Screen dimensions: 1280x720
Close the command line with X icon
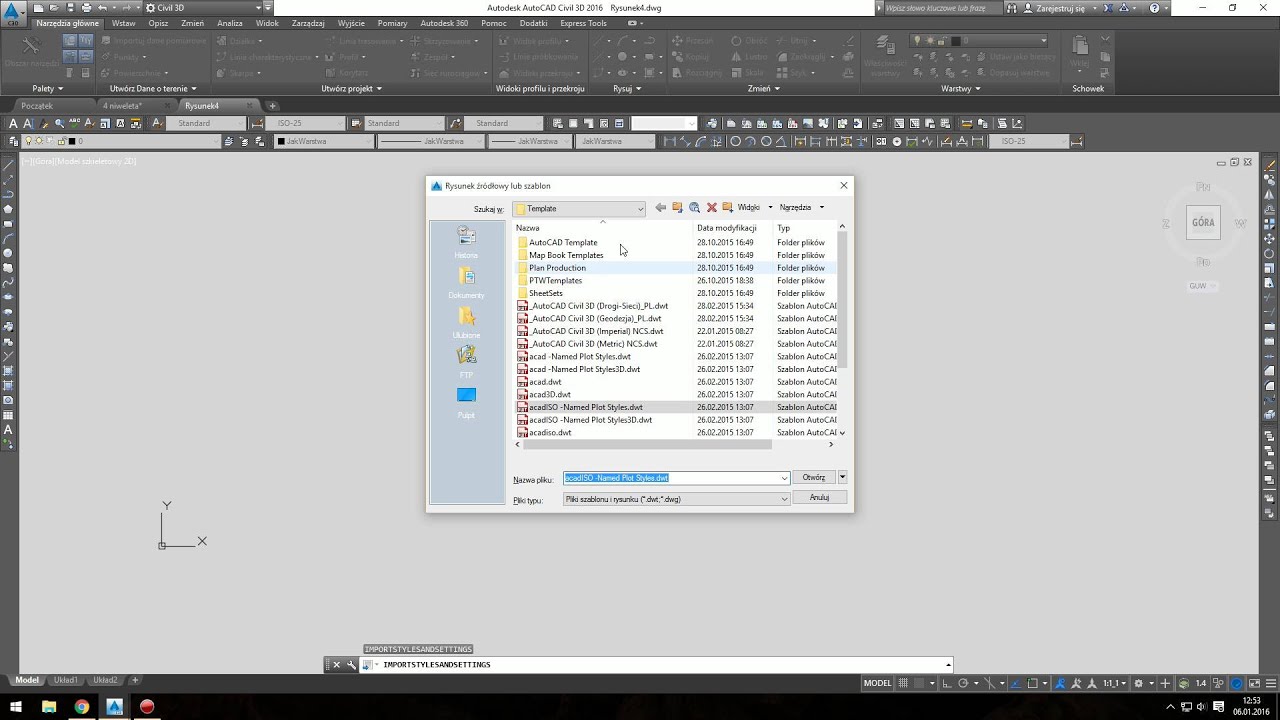pos(336,665)
